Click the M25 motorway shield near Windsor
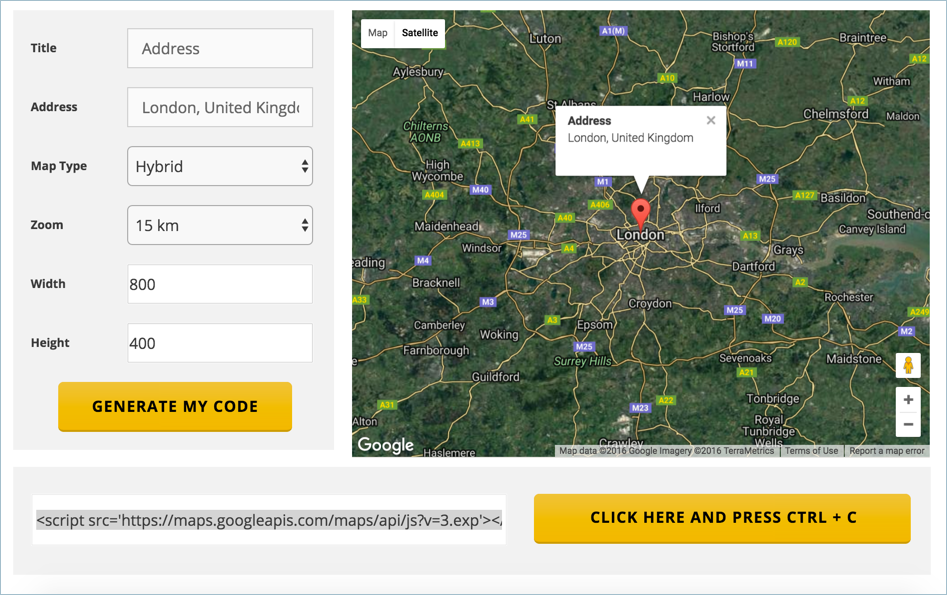The height and width of the screenshot is (595, 947). click(518, 235)
